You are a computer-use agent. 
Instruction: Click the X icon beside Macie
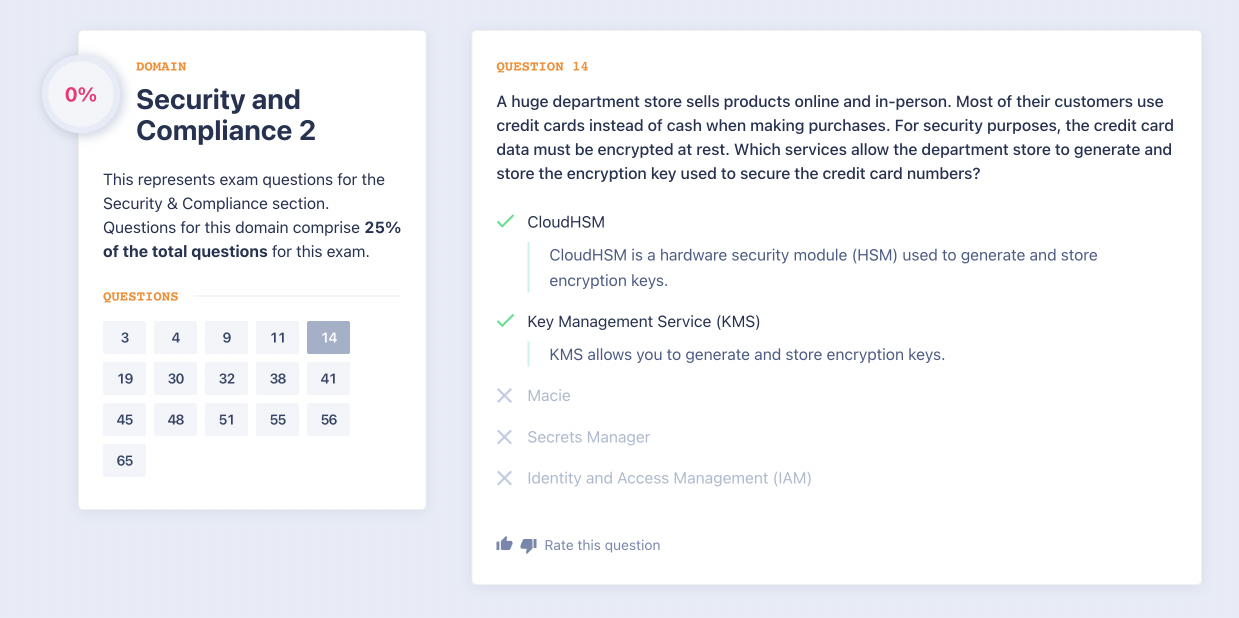click(x=505, y=396)
